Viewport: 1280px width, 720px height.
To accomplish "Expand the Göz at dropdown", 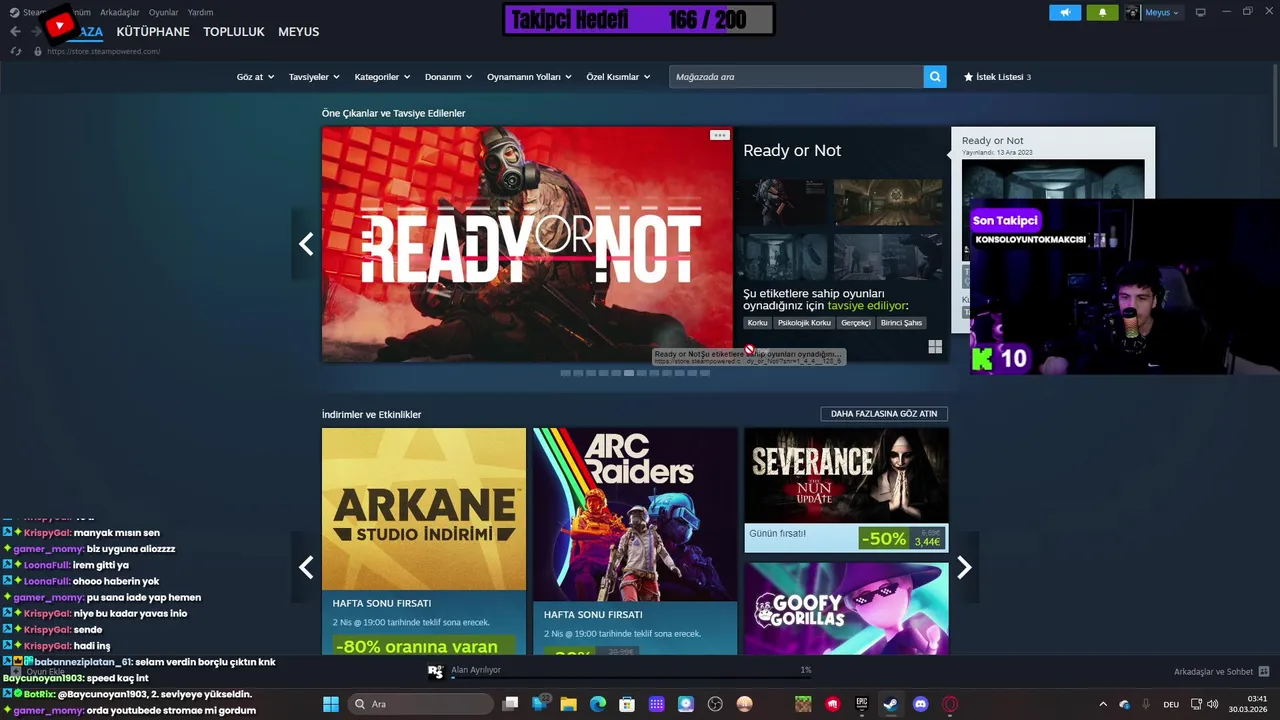I will (x=256, y=77).
